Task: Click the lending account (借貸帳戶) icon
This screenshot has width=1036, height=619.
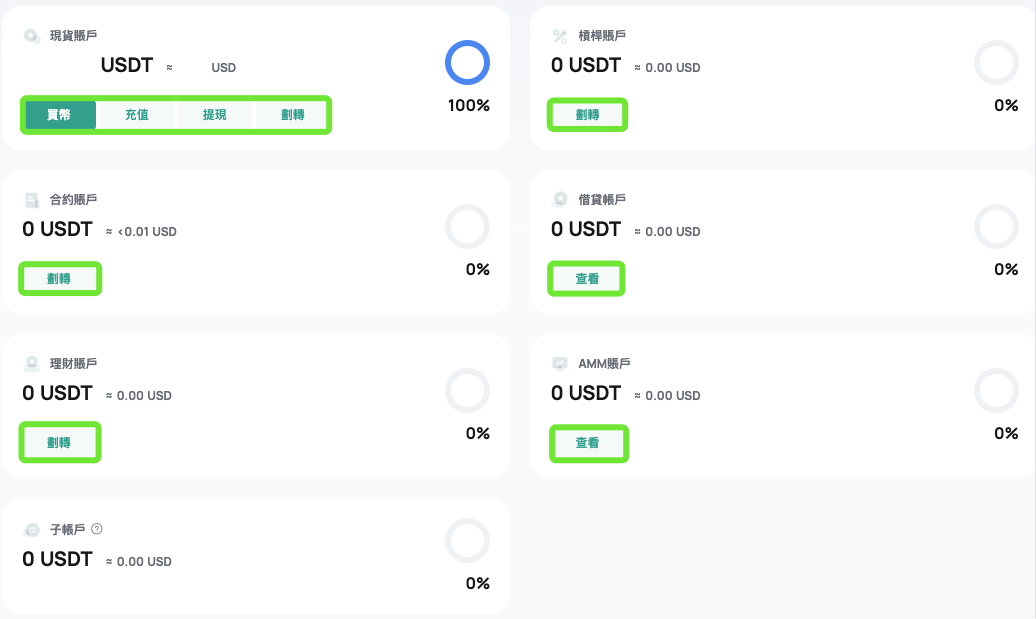Action: 560,200
